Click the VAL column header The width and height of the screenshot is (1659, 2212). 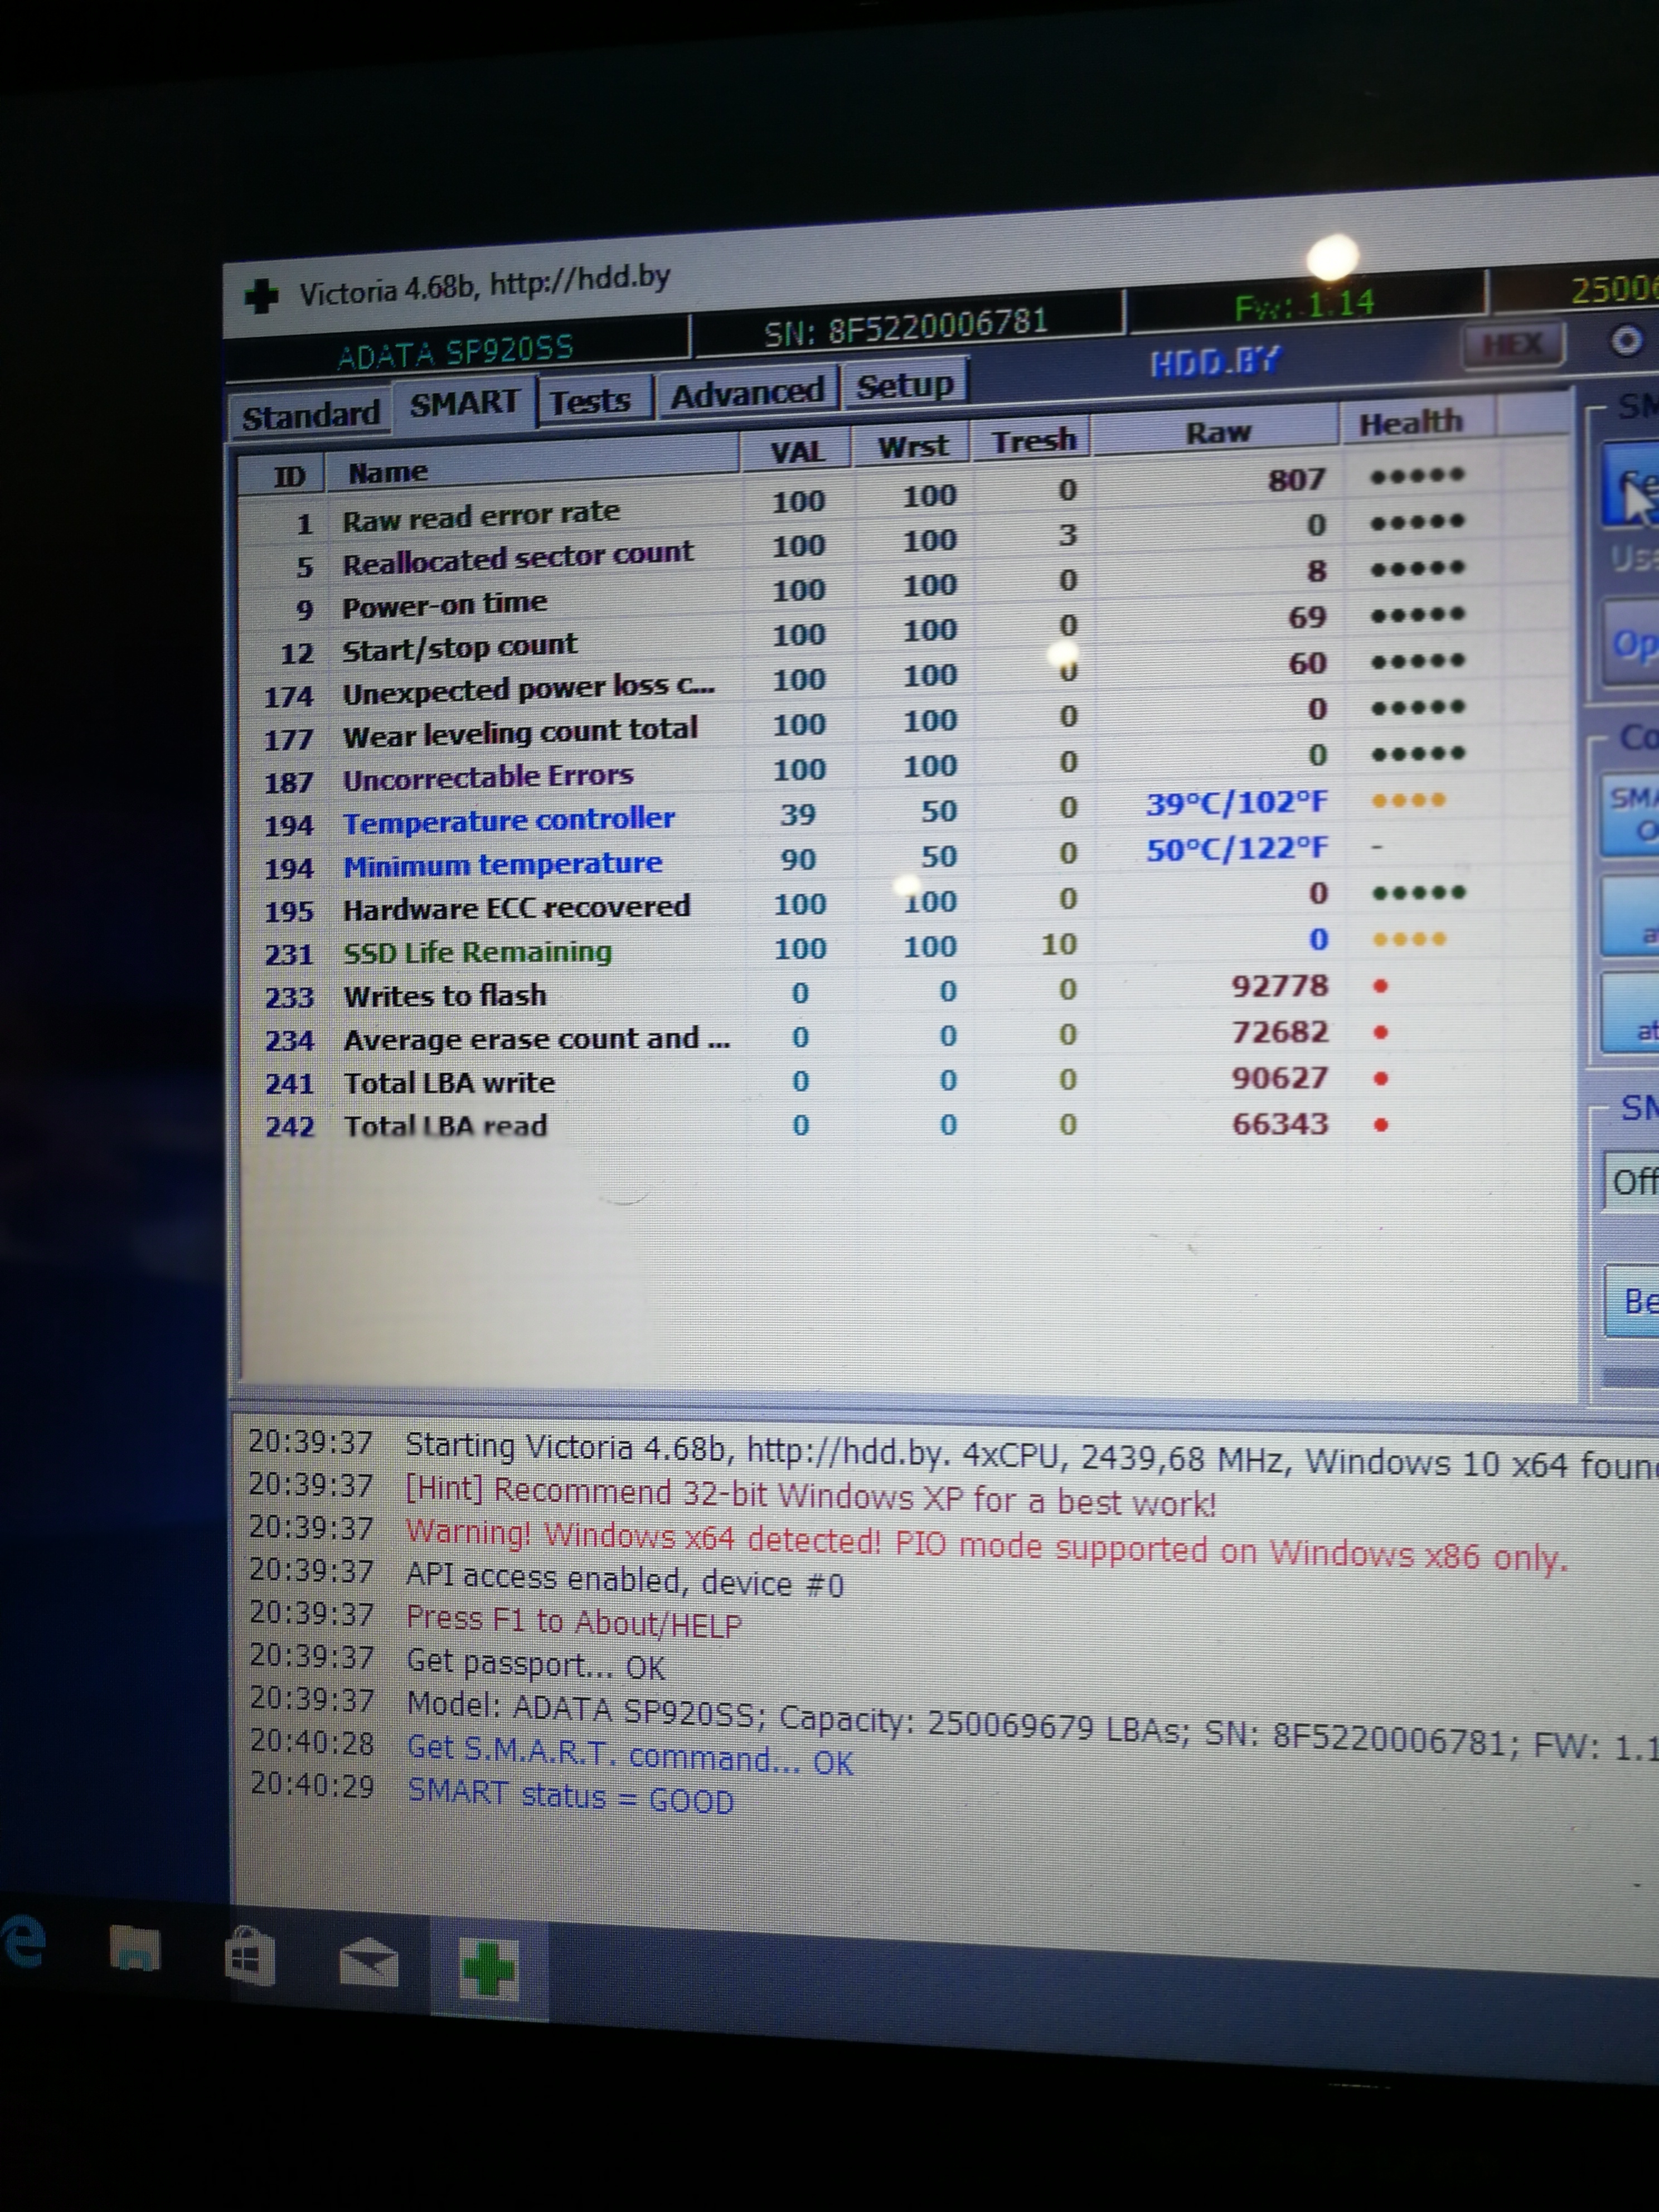coord(797,452)
